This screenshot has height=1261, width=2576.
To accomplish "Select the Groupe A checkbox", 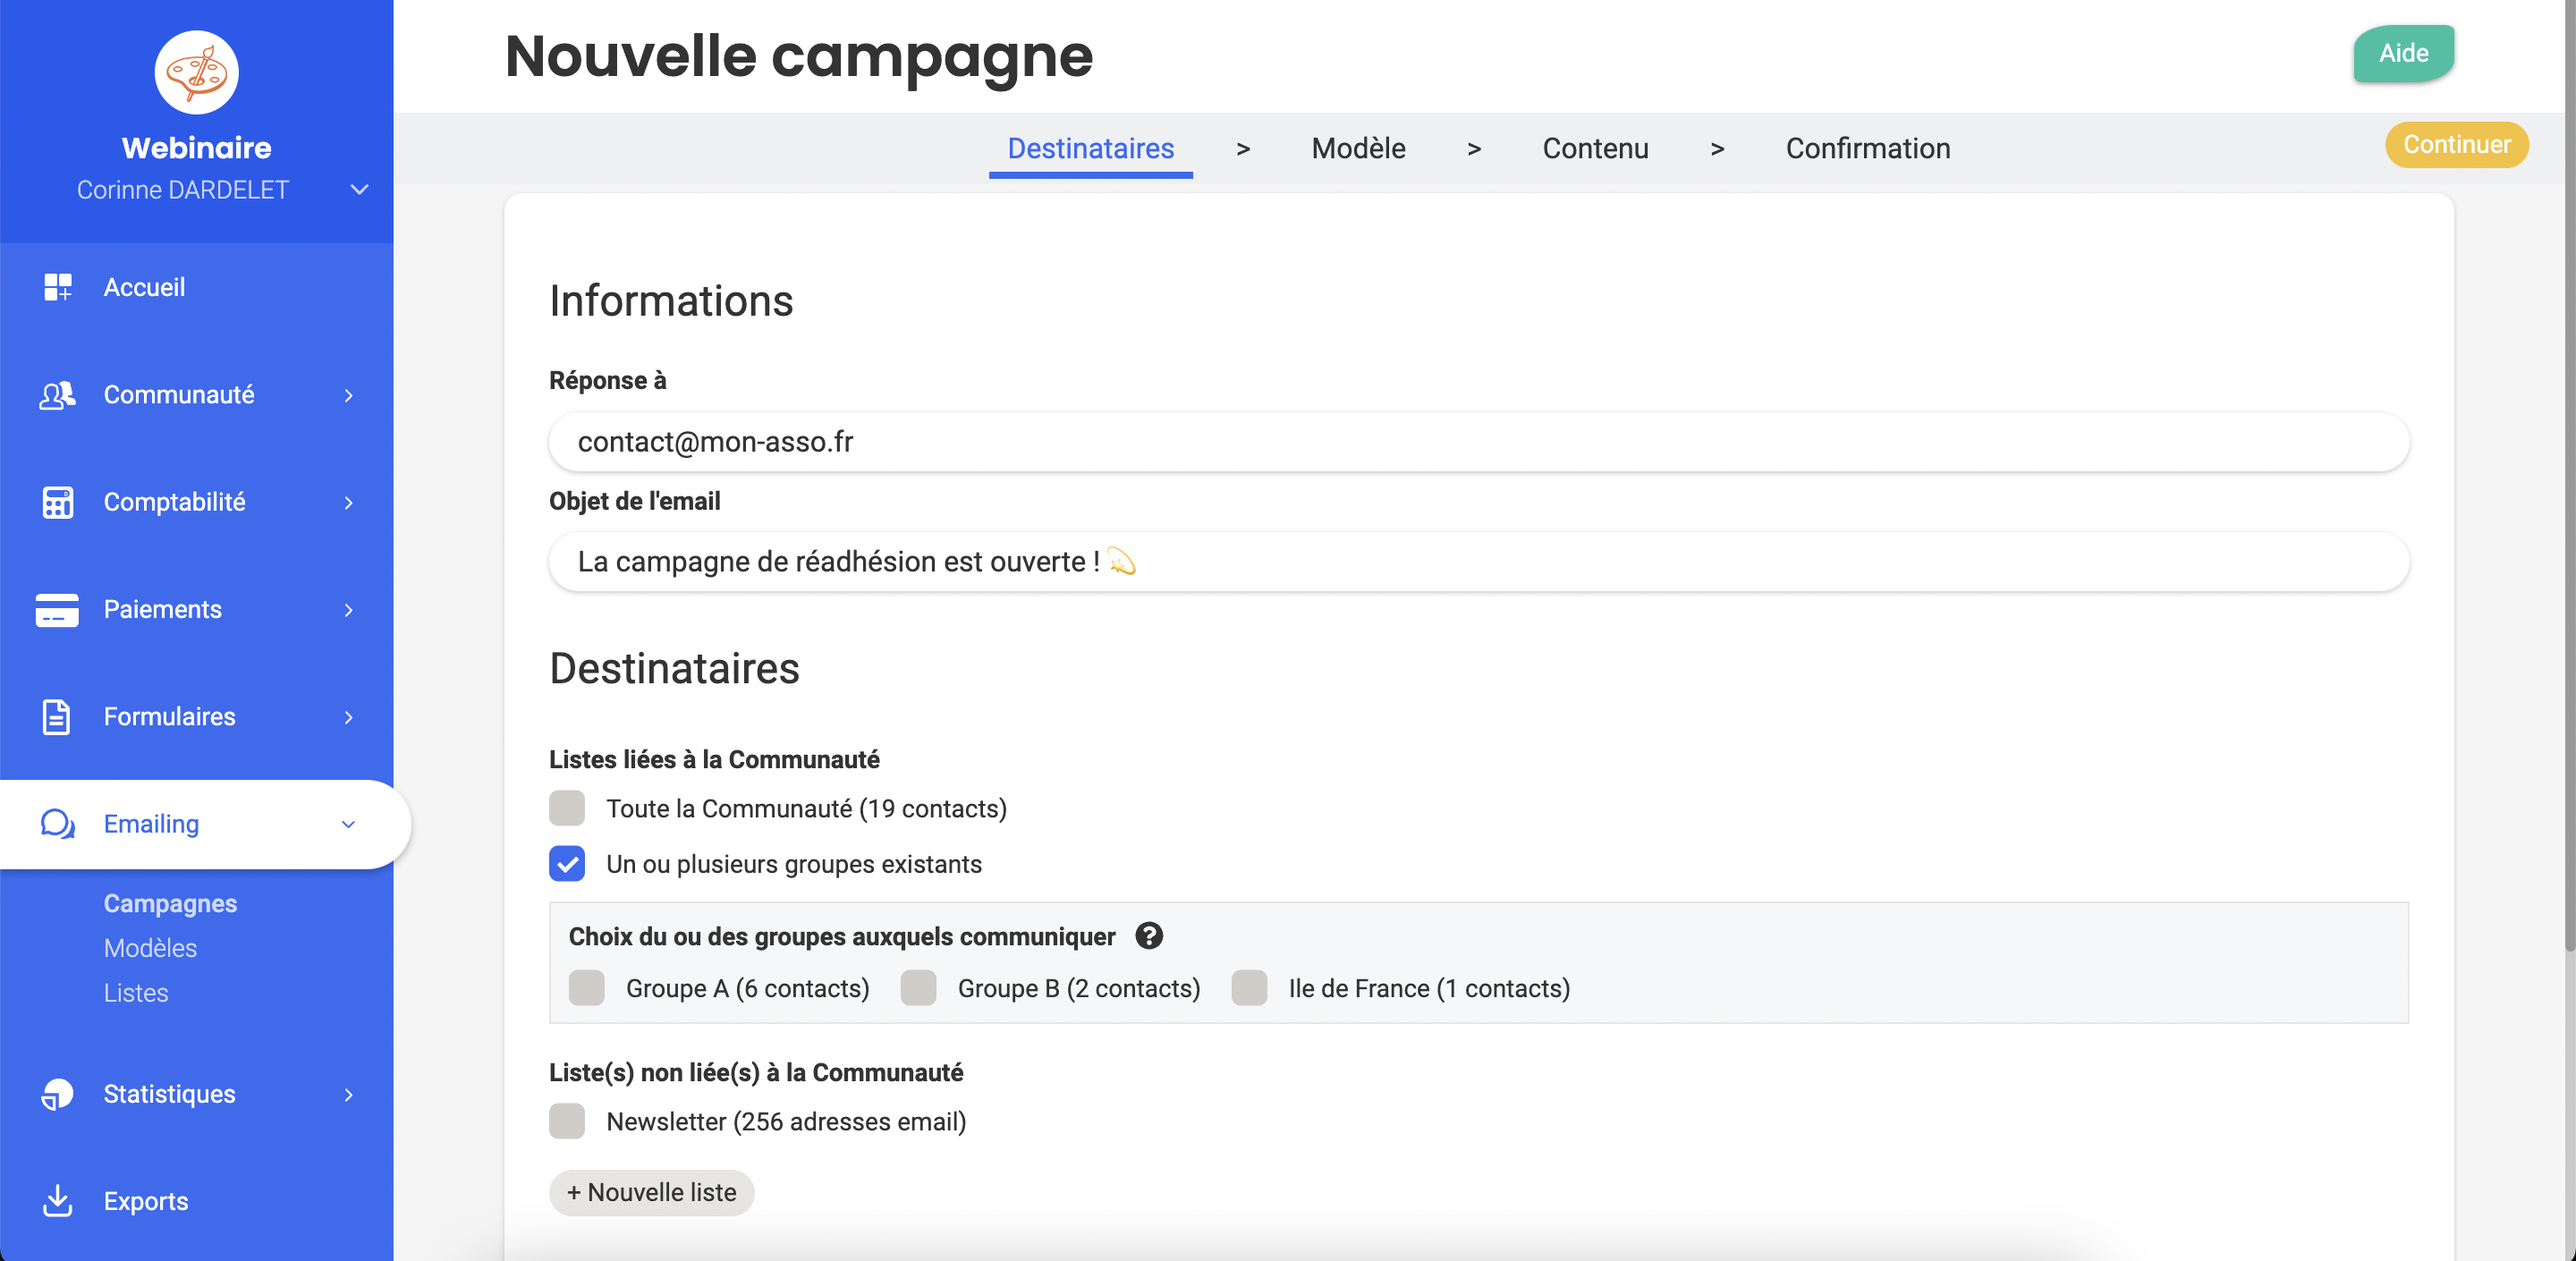I will 587,988.
